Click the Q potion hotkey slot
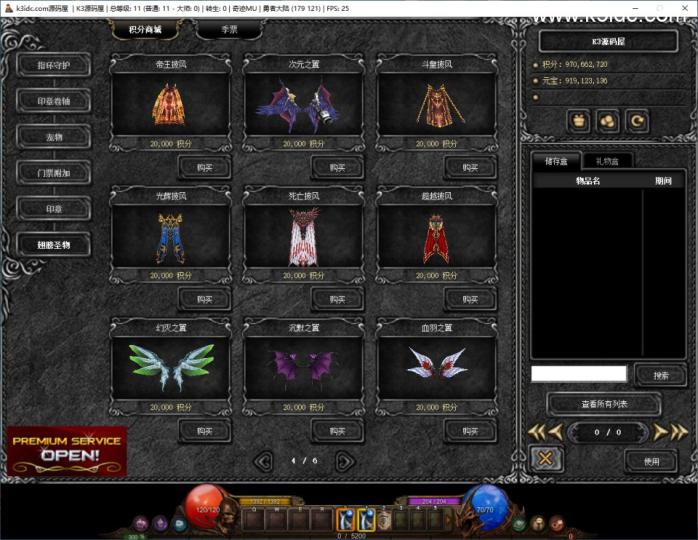 pyautogui.click(x=254, y=520)
